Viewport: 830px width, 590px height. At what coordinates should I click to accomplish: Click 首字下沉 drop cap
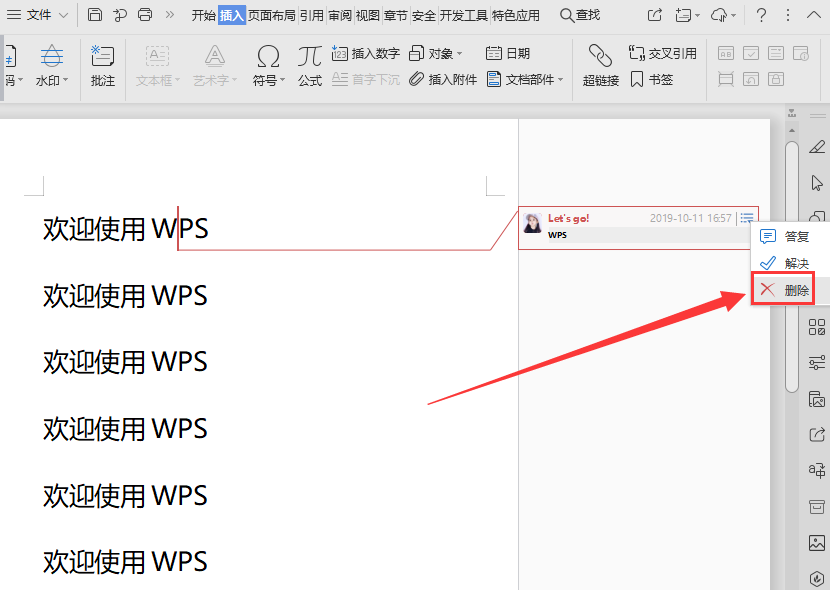(x=365, y=79)
